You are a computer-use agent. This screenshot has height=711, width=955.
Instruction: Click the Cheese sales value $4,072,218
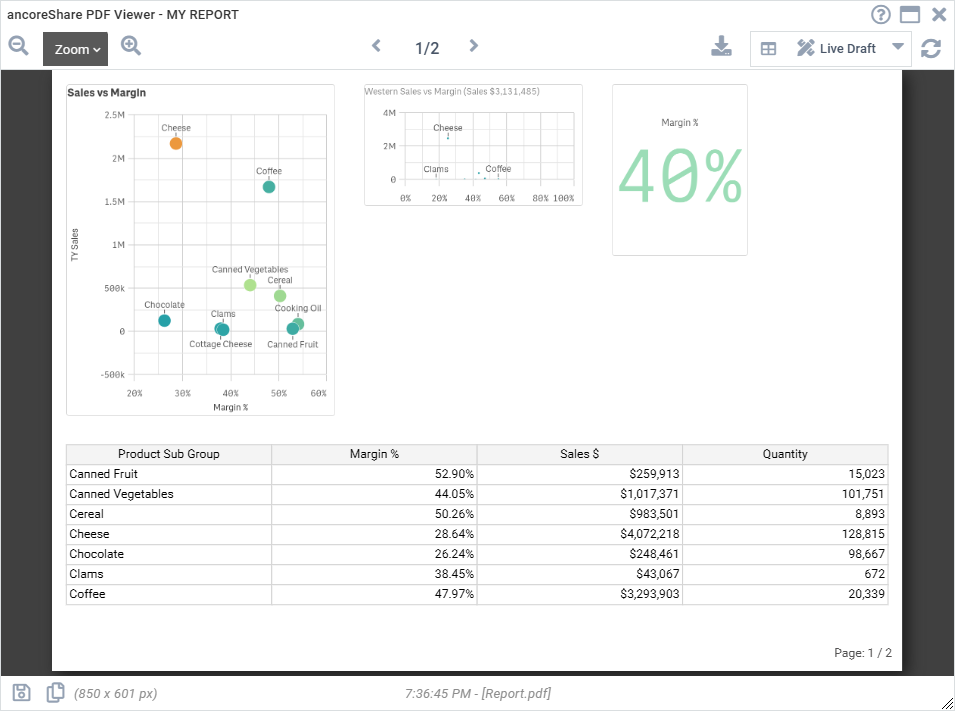[x=649, y=534]
